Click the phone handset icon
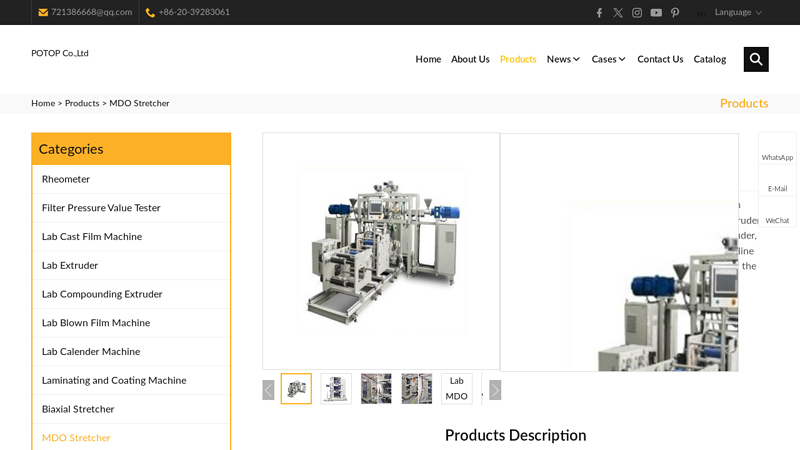Viewport: 800px width, 450px height. [x=150, y=12]
